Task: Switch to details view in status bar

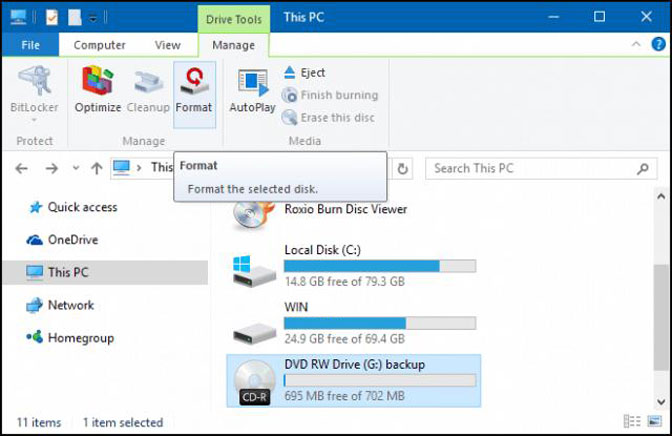Action: (x=632, y=421)
